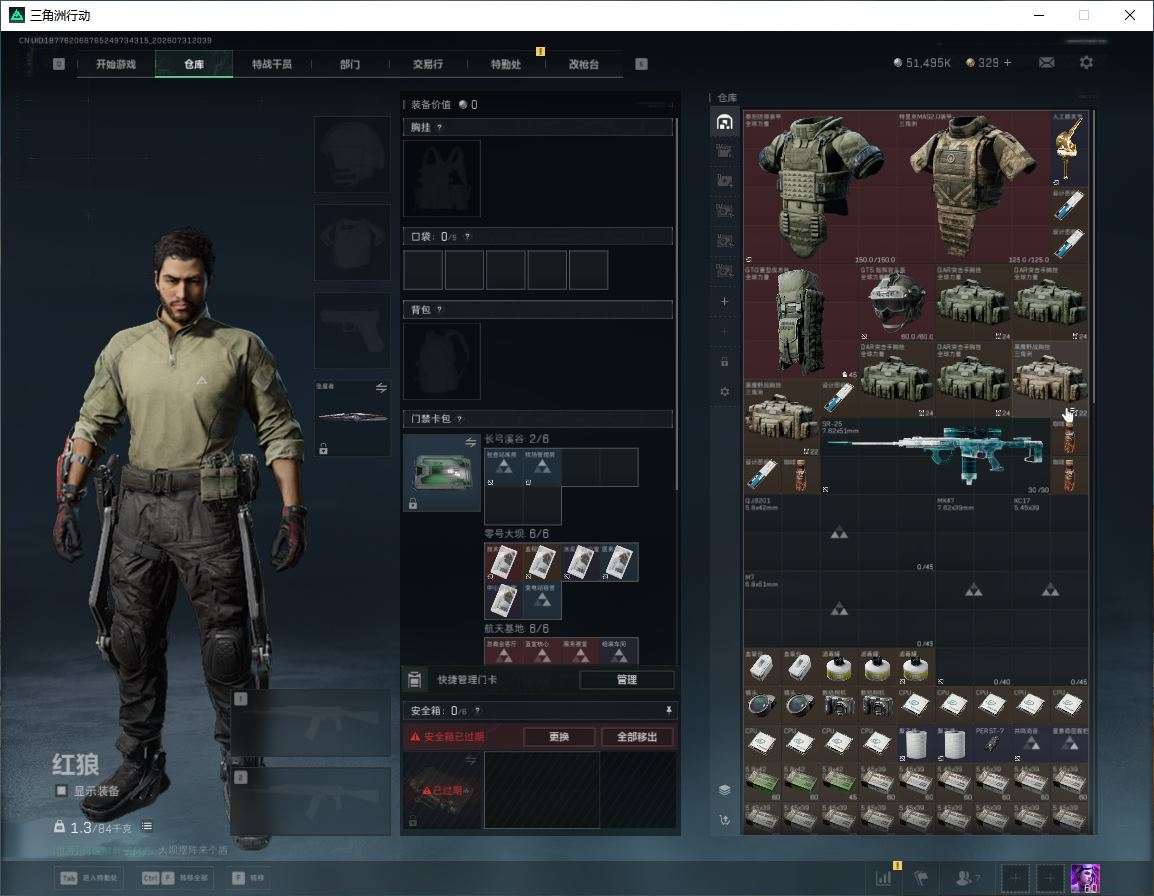Click the expired safe box 已过期 slot
Screen dimensions: 1154x896
(x=442, y=790)
